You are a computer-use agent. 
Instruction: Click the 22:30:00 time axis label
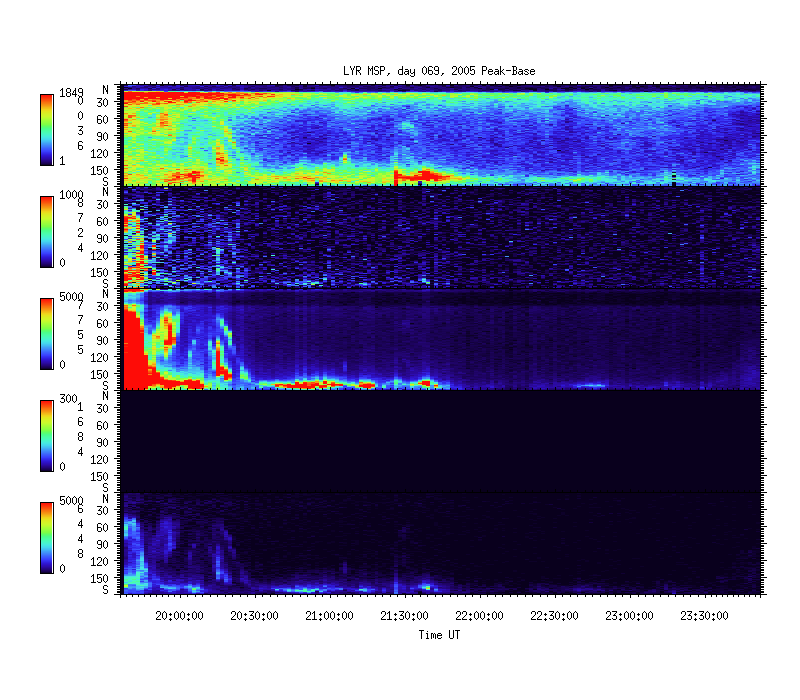(x=554, y=616)
